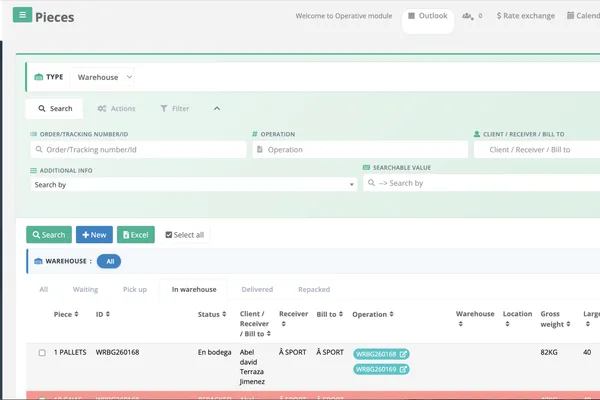Click the users count icon
Screen dimensions: 600x400
click(x=468, y=16)
